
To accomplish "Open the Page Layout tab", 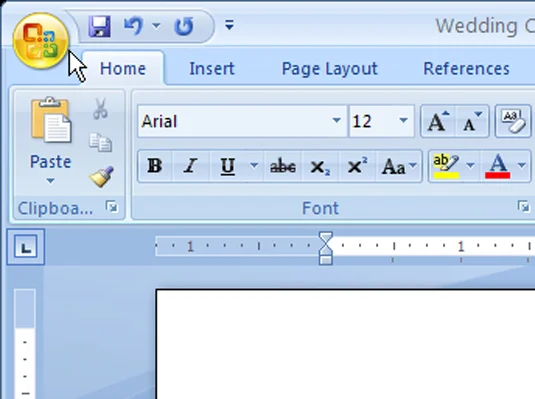I will [330, 69].
